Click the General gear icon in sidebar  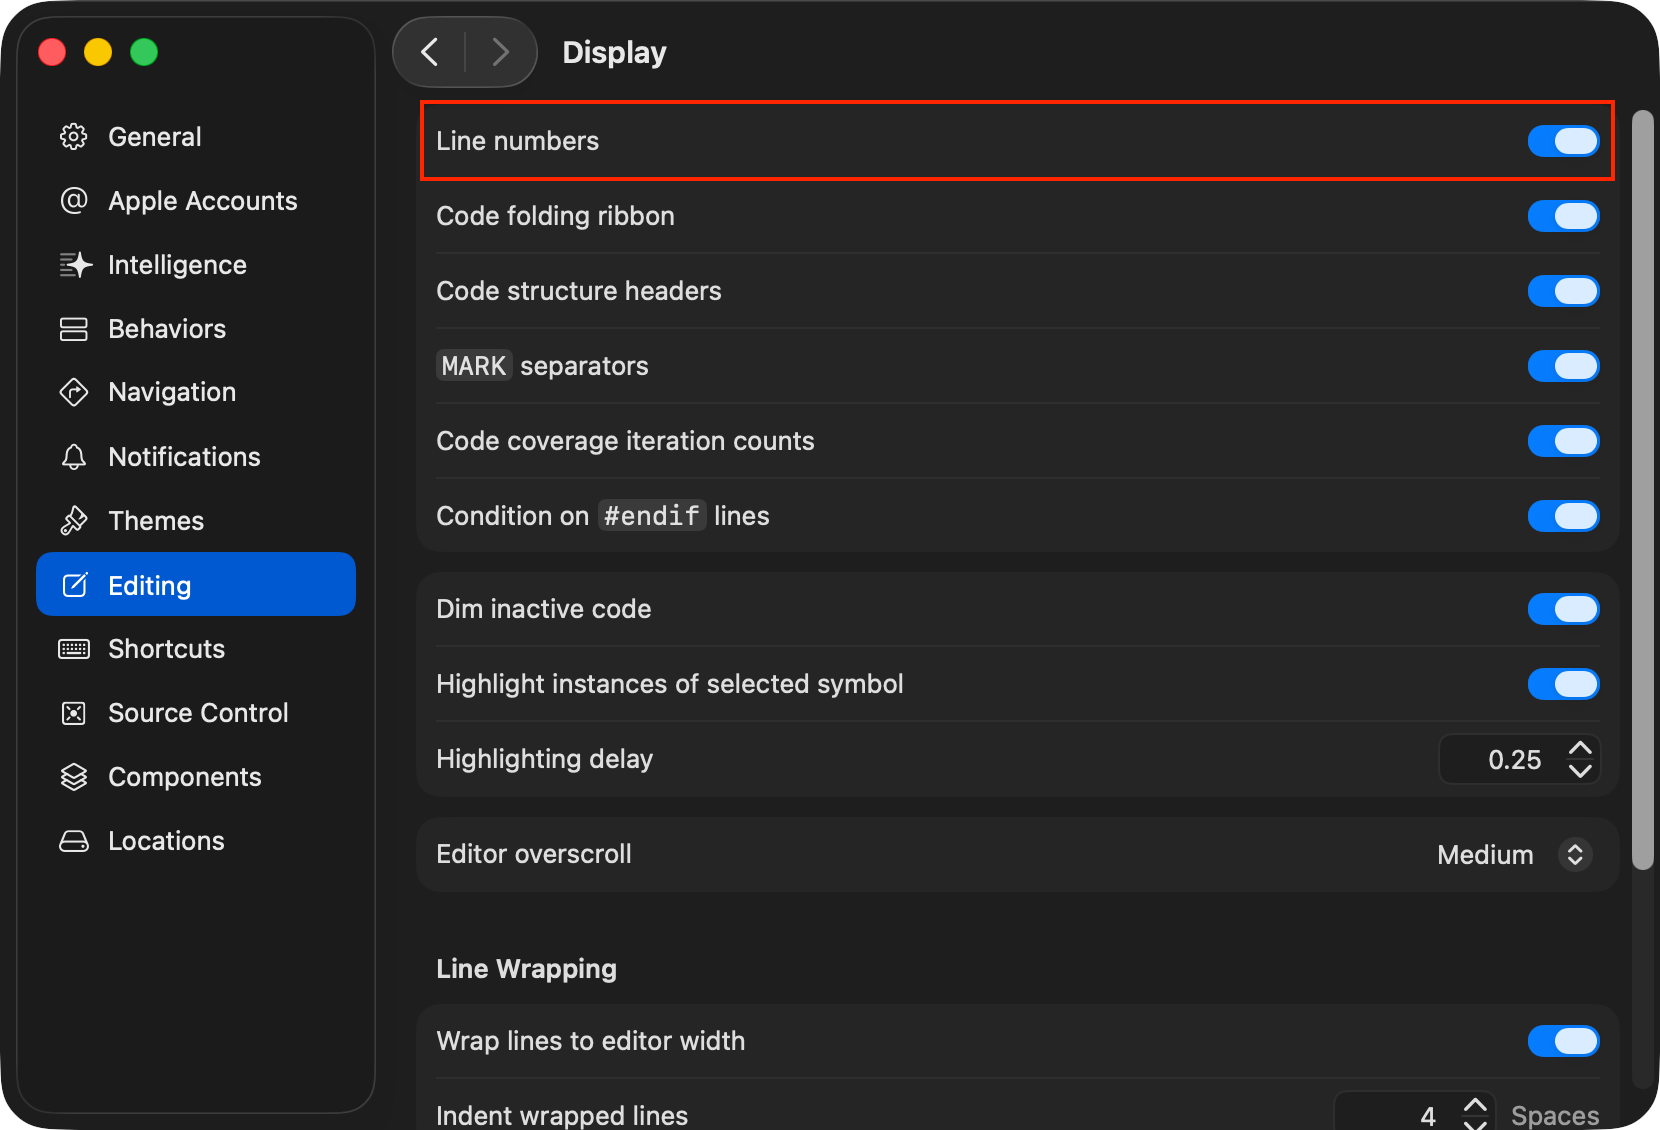point(74,137)
